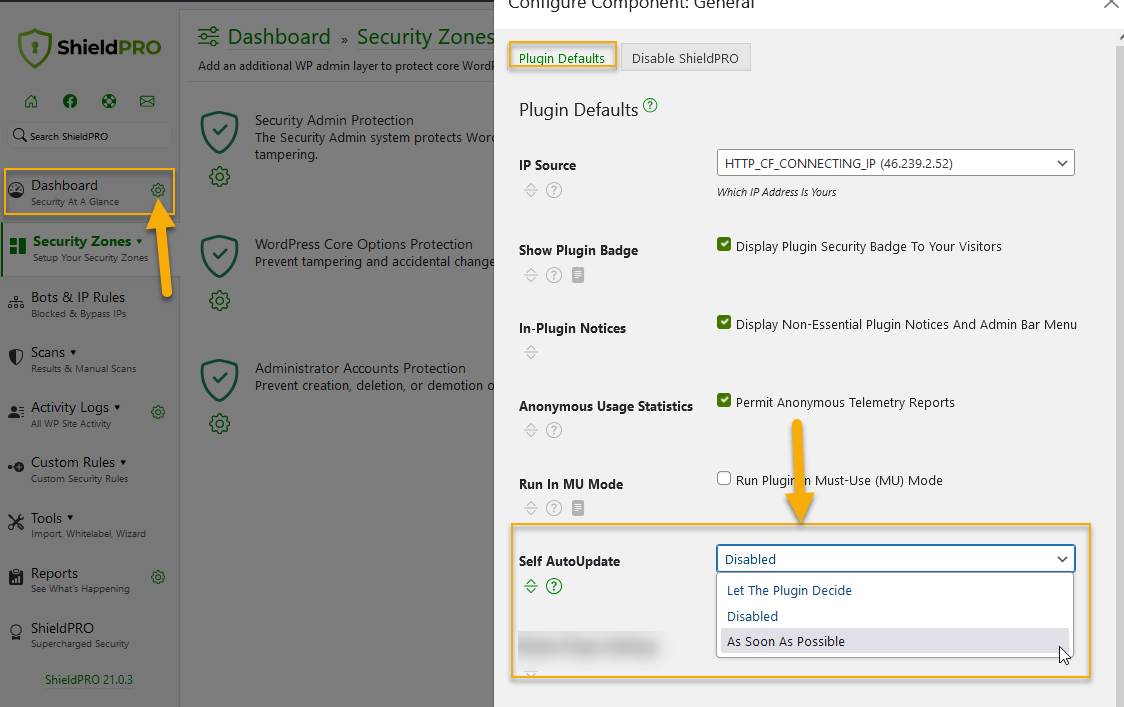1124x707 pixels.
Task: Click shield icon for WordPress Core Options Protection
Action: [219, 257]
